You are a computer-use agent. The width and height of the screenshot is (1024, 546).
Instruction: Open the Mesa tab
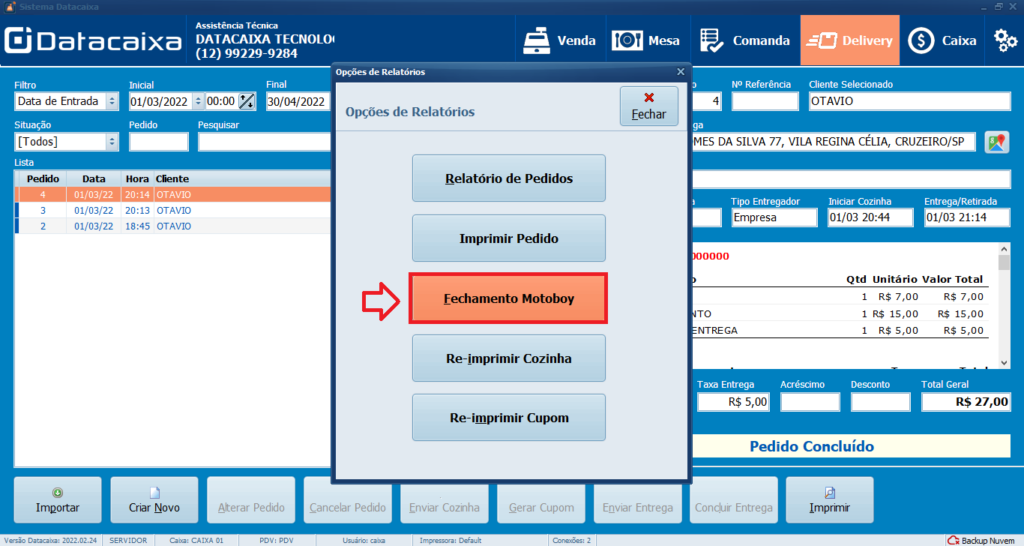tap(646, 41)
